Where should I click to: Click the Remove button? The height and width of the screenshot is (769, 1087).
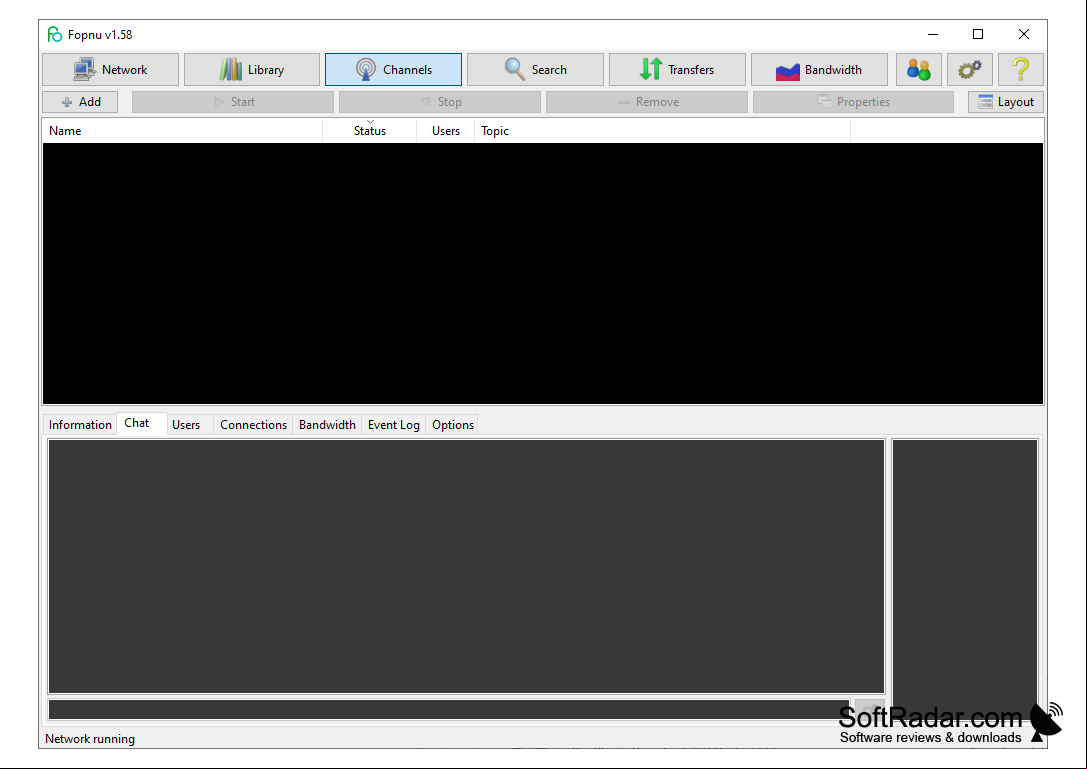(x=647, y=102)
